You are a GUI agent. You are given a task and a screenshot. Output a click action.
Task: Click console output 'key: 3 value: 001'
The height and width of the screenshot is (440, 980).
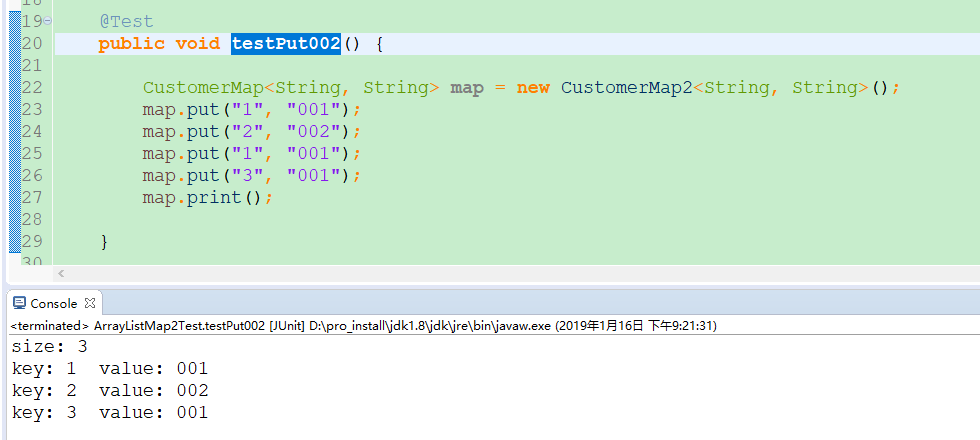coord(109,412)
